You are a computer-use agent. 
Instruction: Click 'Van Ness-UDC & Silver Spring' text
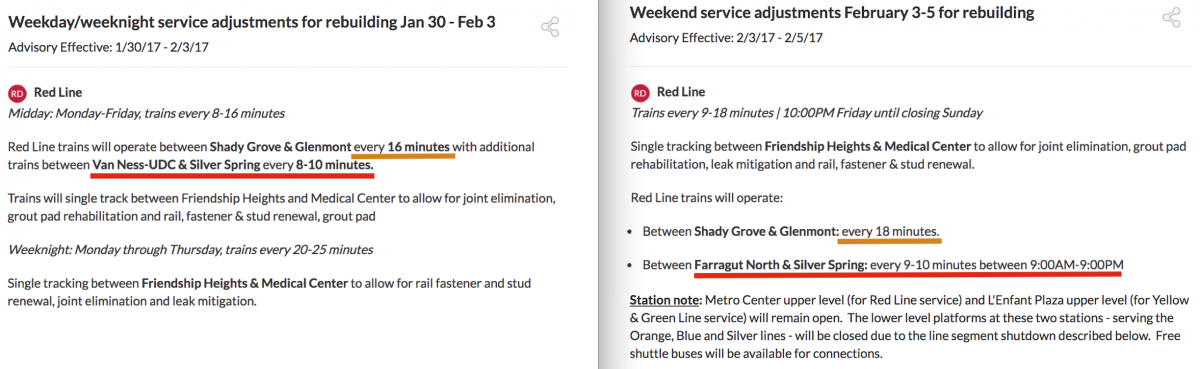click(x=175, y=163)
